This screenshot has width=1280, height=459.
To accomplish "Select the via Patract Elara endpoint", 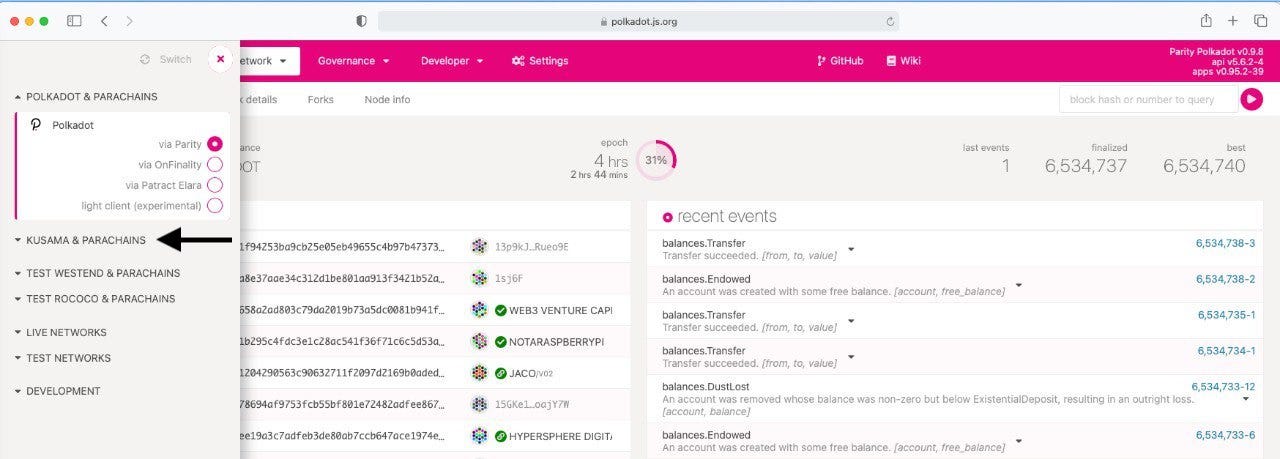I will 214,185.
